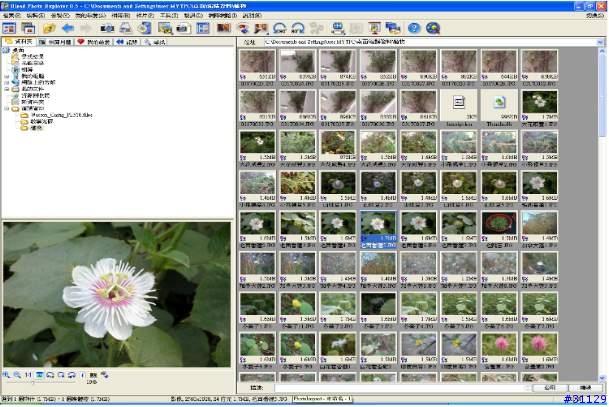Select the Desktop root tree item

pos(18,50)
